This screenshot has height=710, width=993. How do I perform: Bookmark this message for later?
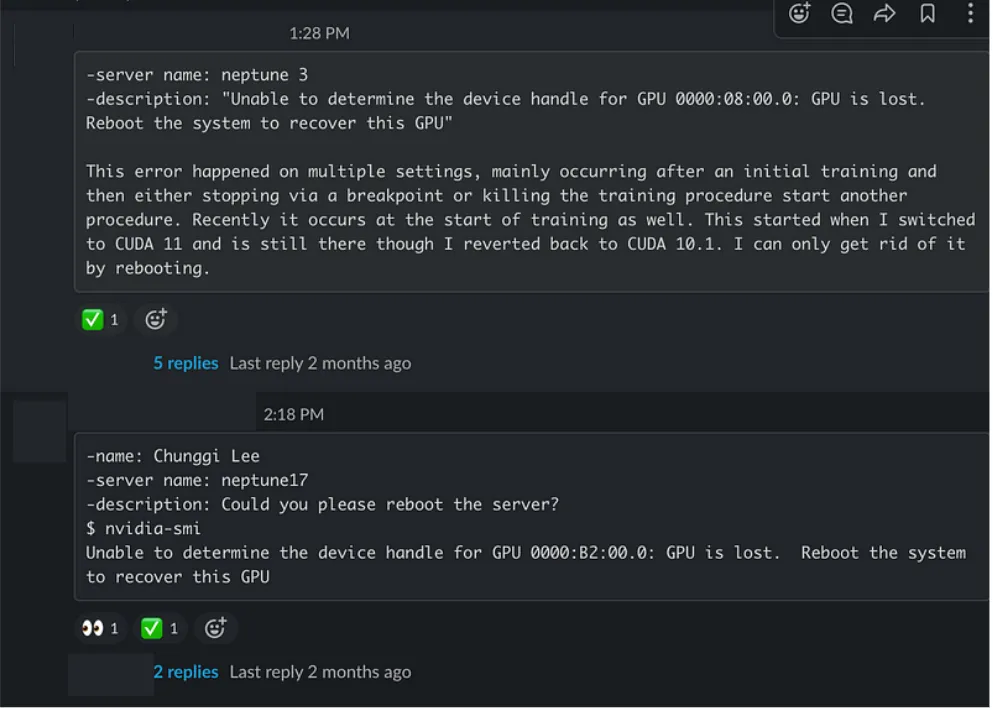(928, 13)
